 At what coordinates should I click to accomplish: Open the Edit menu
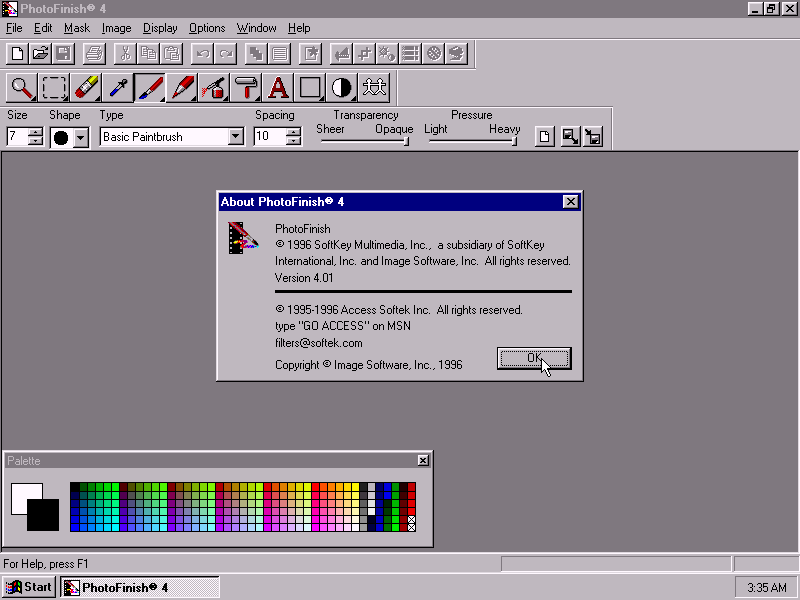[43, 28]
